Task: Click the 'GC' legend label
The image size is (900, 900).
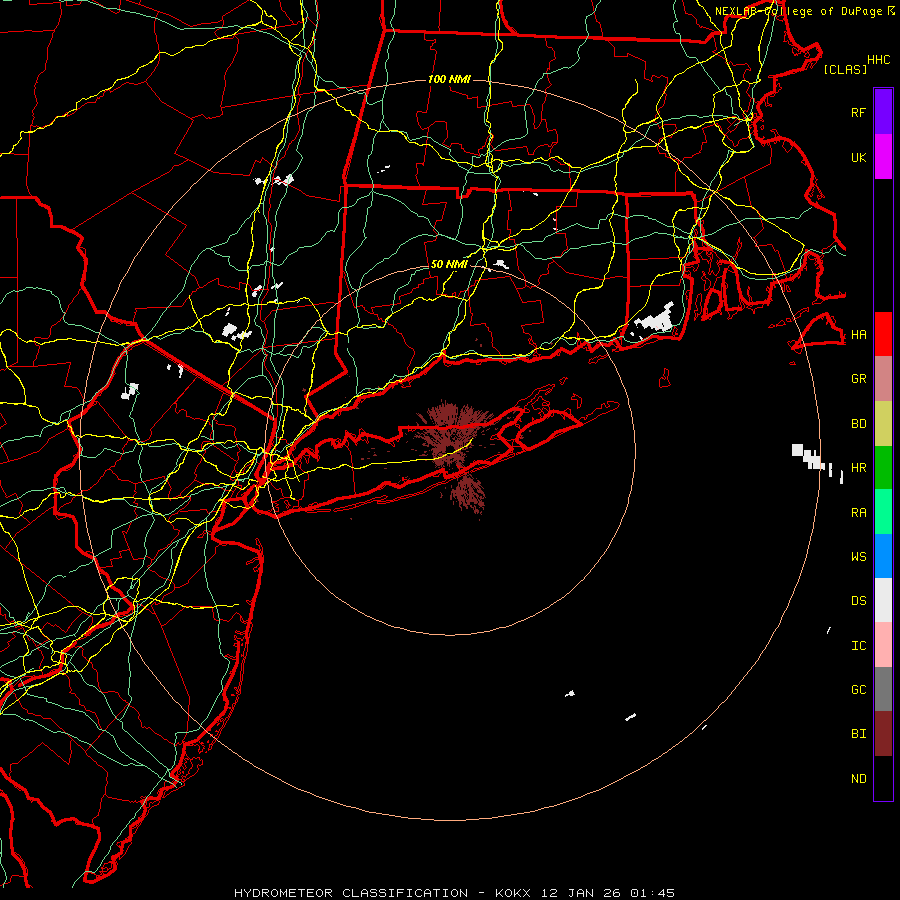Action: pyautogui.click(x=859, y=690)
